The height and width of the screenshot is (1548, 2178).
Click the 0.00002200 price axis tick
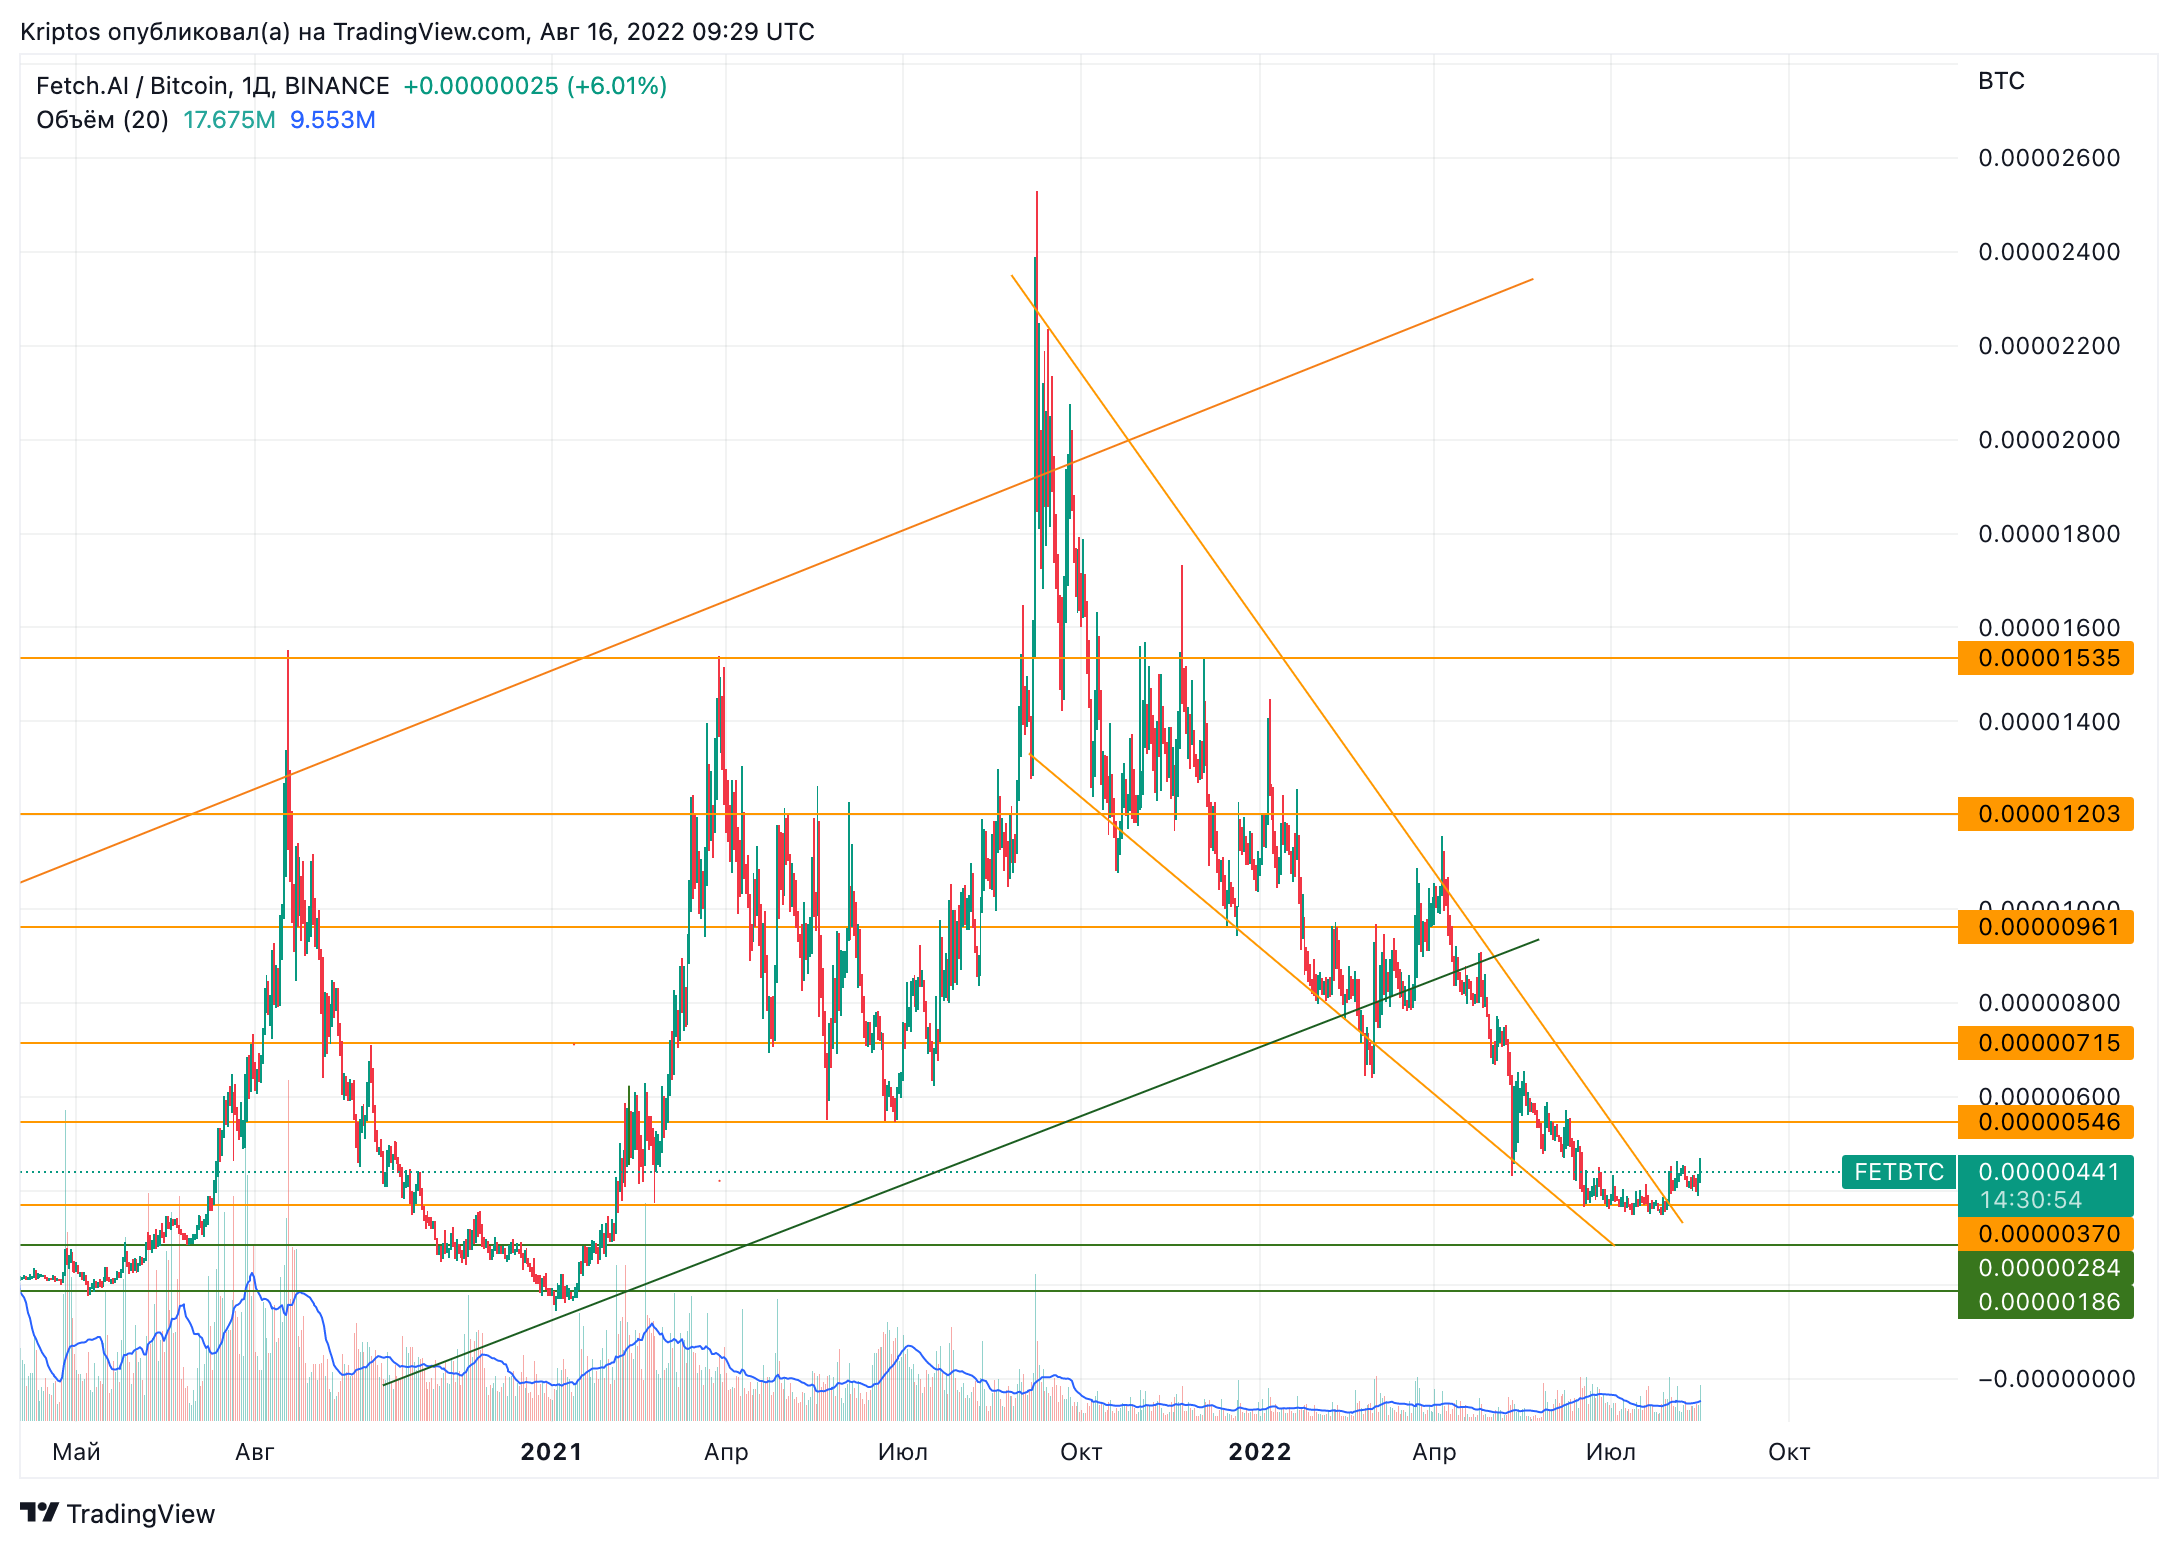(2049, 346)
